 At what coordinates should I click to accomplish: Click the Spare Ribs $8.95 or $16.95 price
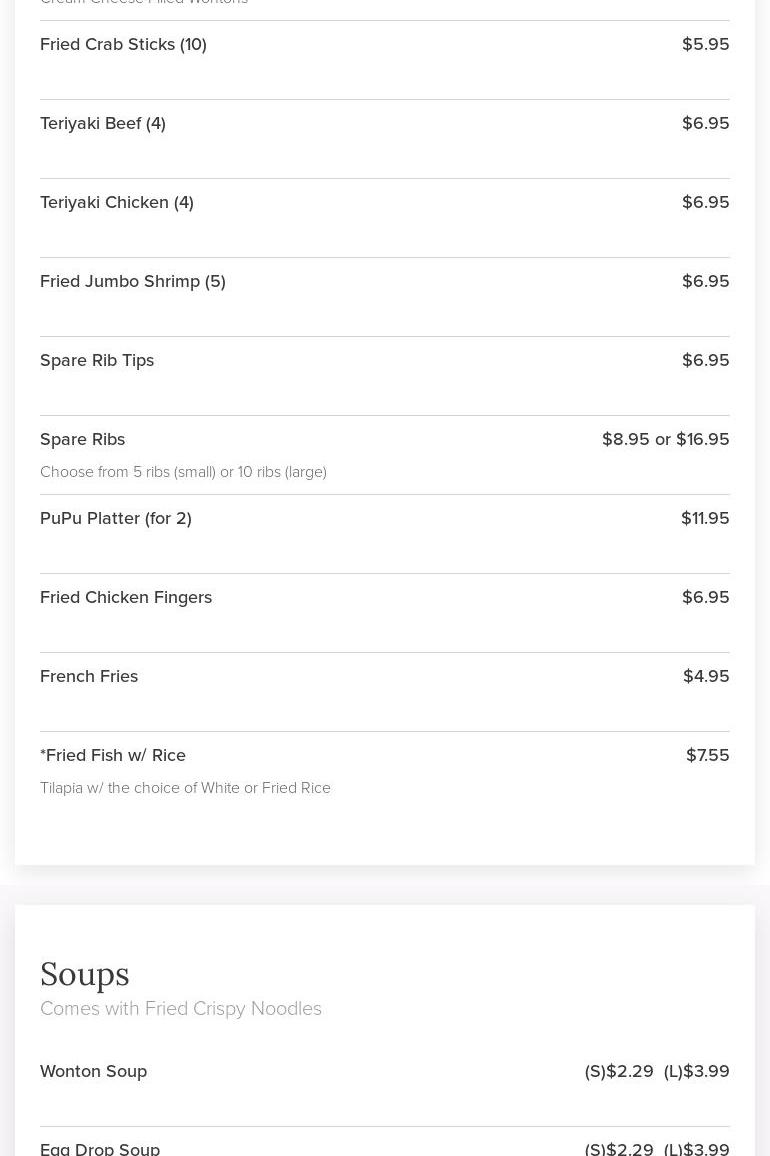pos(665,439)
